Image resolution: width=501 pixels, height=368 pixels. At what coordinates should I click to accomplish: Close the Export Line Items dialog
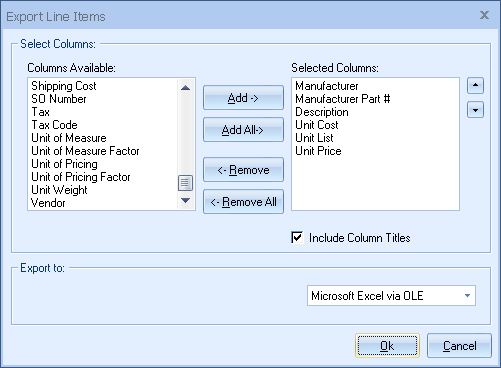484,15
